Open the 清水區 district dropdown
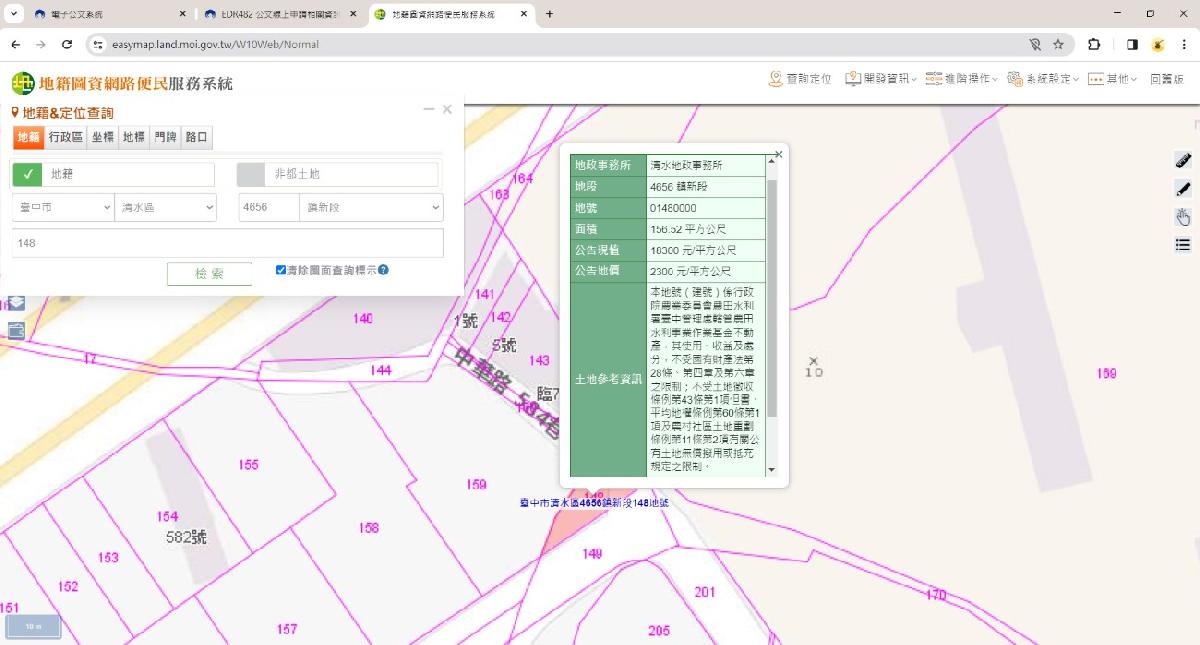The width and height of the screenshot is (1200, 645). click(166, 207)
